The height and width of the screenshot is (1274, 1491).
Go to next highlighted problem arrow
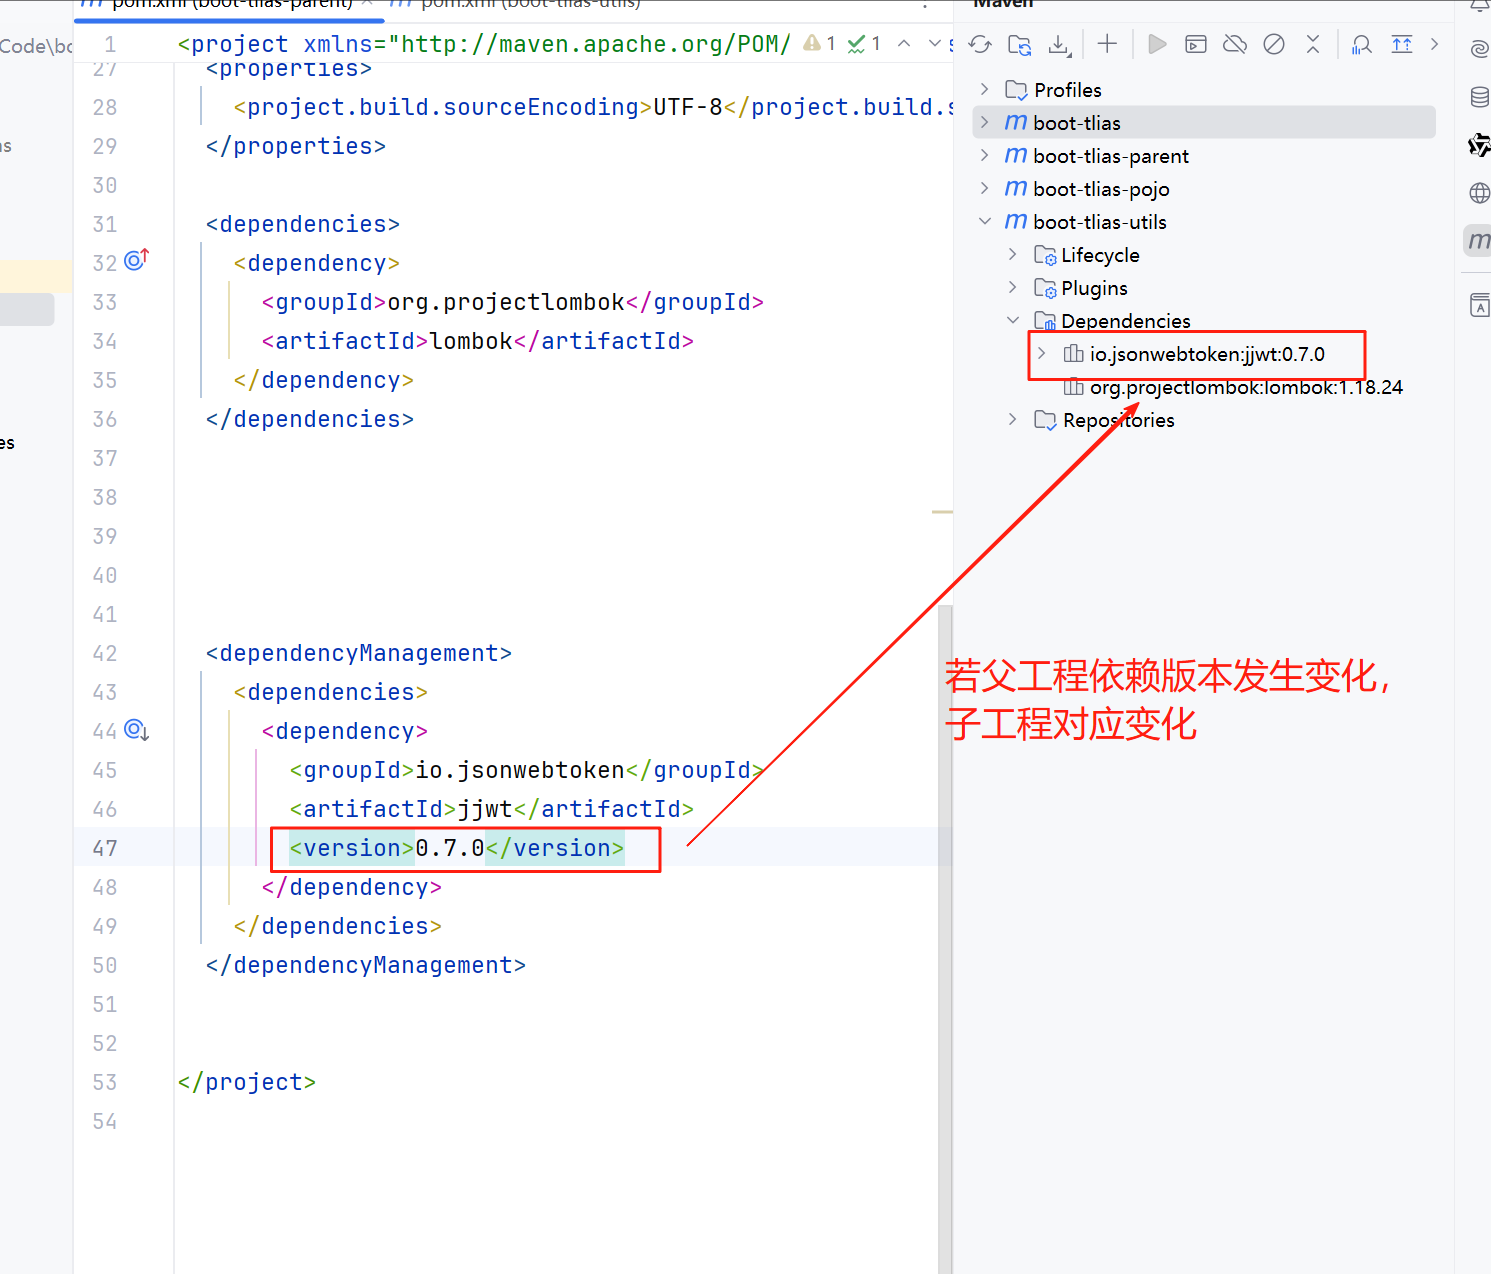(x=935, y=43)
